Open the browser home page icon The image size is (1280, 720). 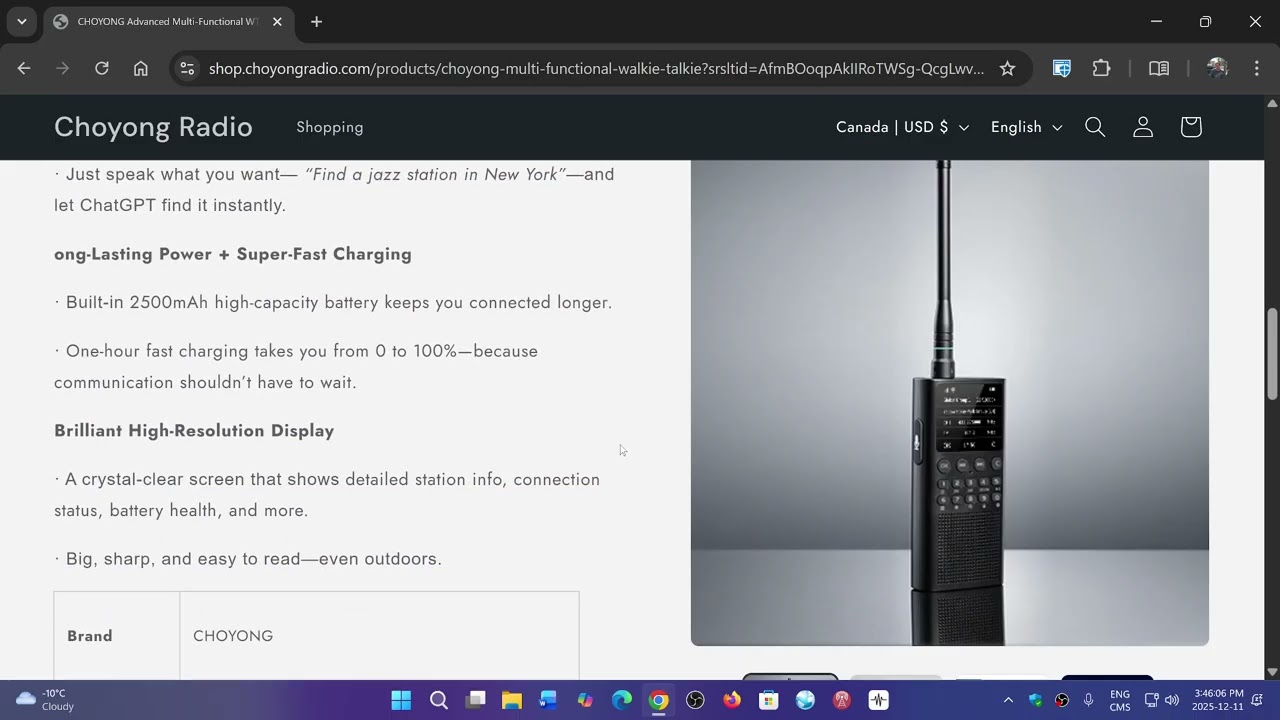(x=141, y=68)
